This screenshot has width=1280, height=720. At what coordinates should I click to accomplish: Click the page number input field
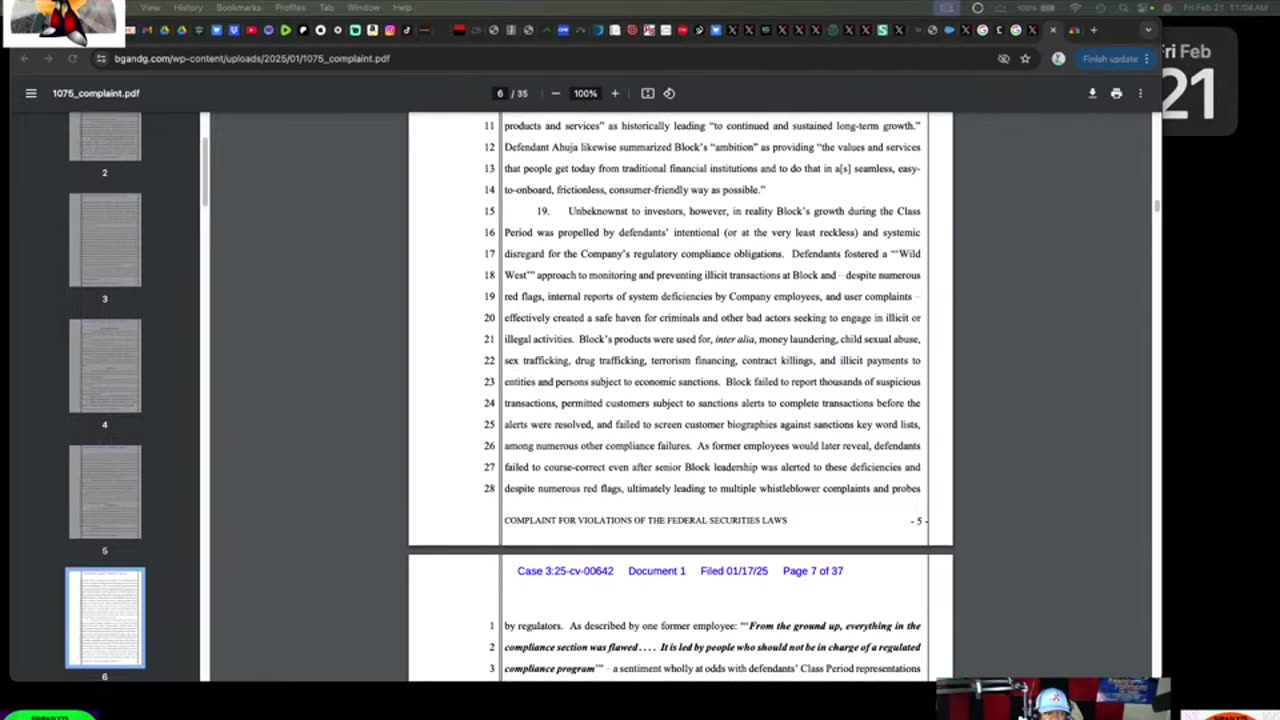[x=500, y=93]
